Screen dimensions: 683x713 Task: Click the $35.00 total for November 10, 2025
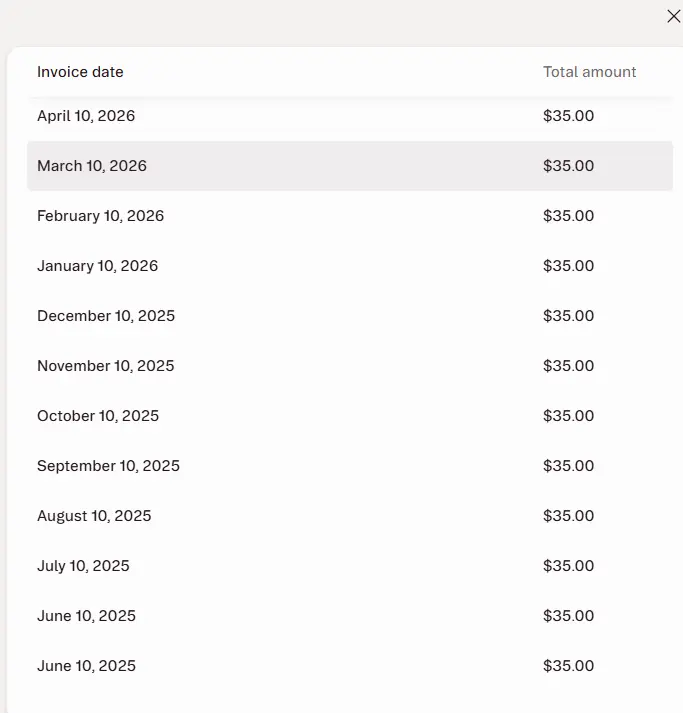point(568,366)
